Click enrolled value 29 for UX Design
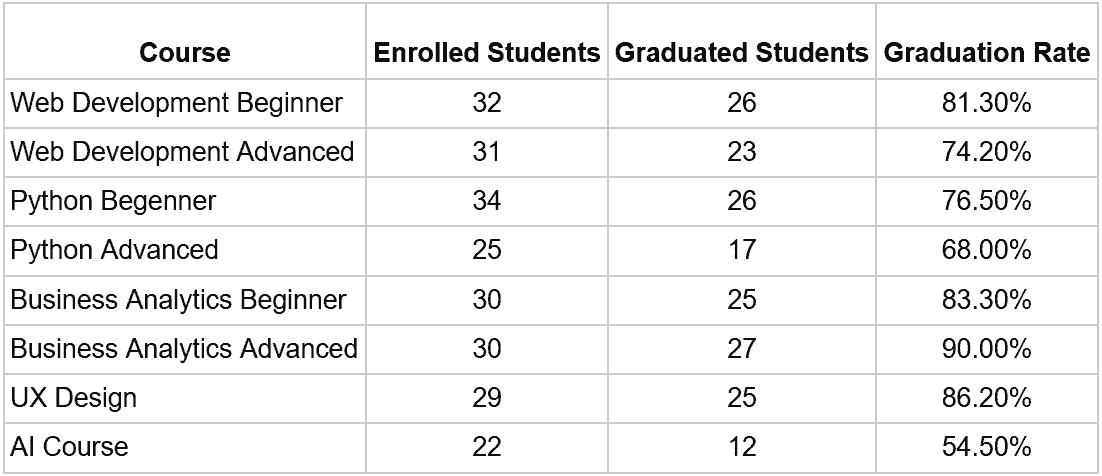 point(487,397)
